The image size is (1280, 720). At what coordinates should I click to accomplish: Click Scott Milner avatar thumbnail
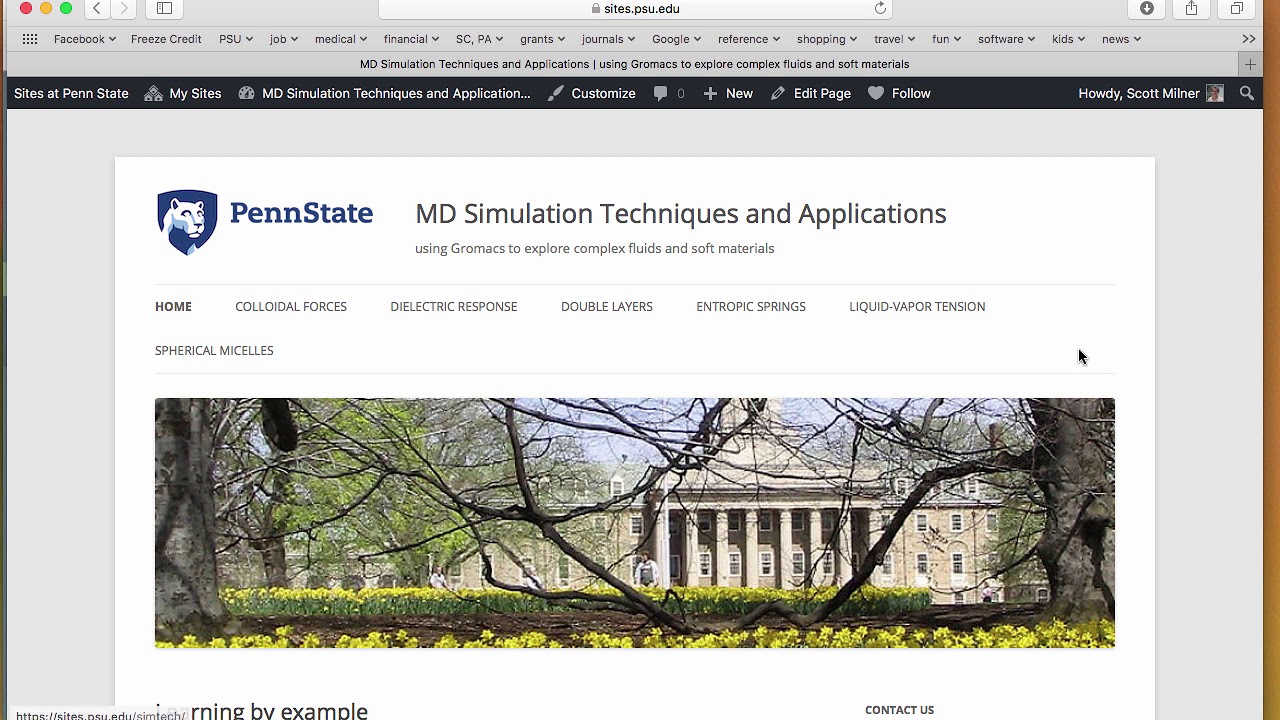[1215, 93]
